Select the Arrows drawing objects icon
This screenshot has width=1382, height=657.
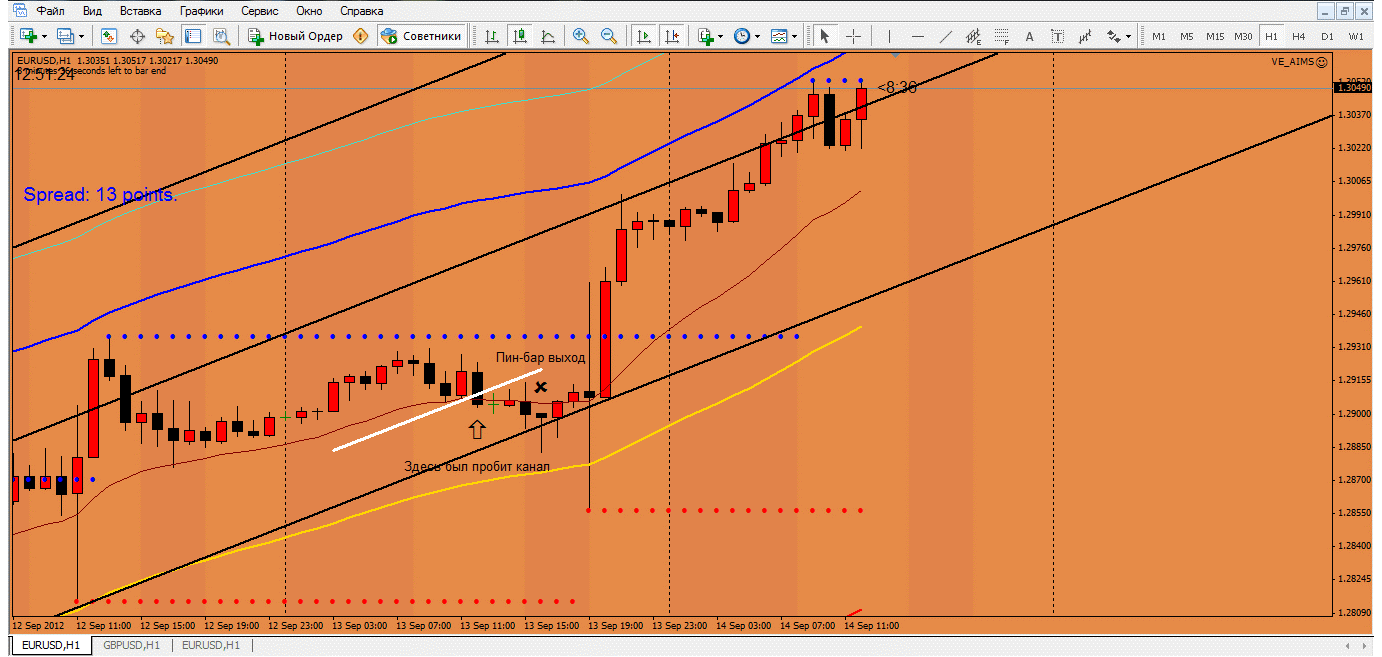click(1114, 36)
